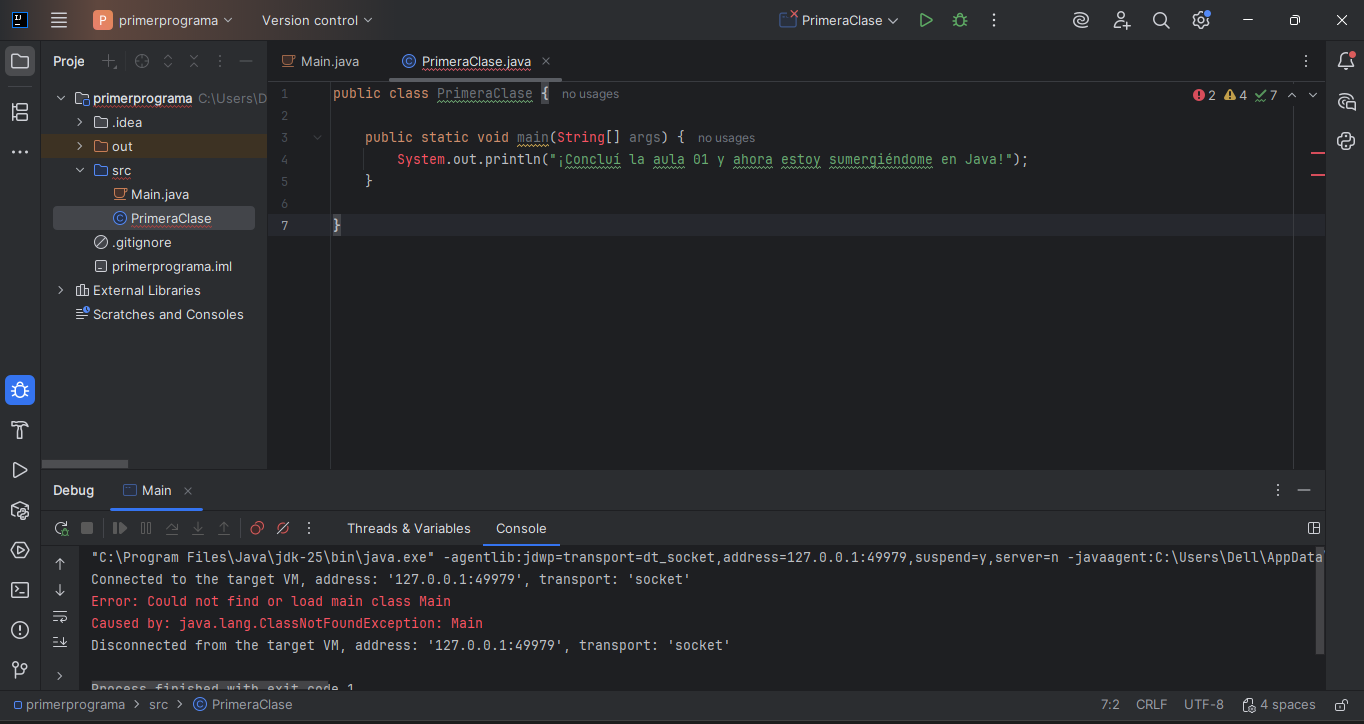The image size is (1364, 724).
Task: Switch to Threads & Variables tab
Action: tap(408, 528)
